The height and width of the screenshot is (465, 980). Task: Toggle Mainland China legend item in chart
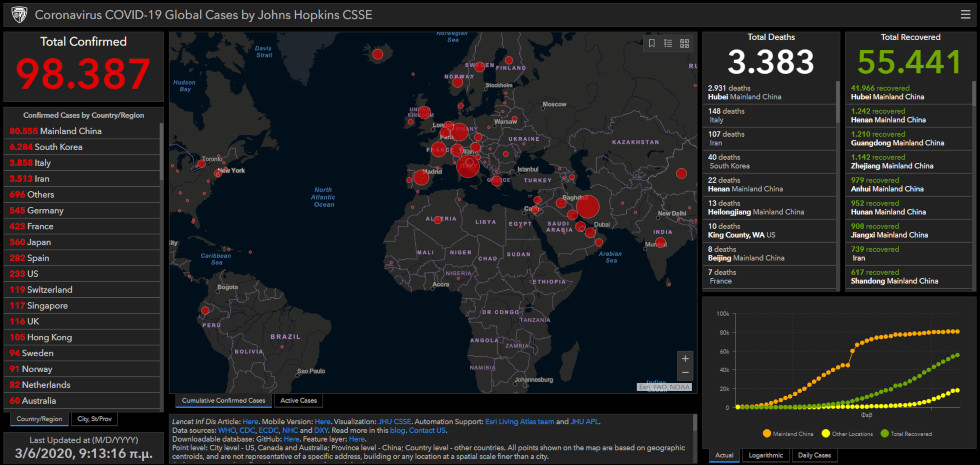tap(786, 433)
